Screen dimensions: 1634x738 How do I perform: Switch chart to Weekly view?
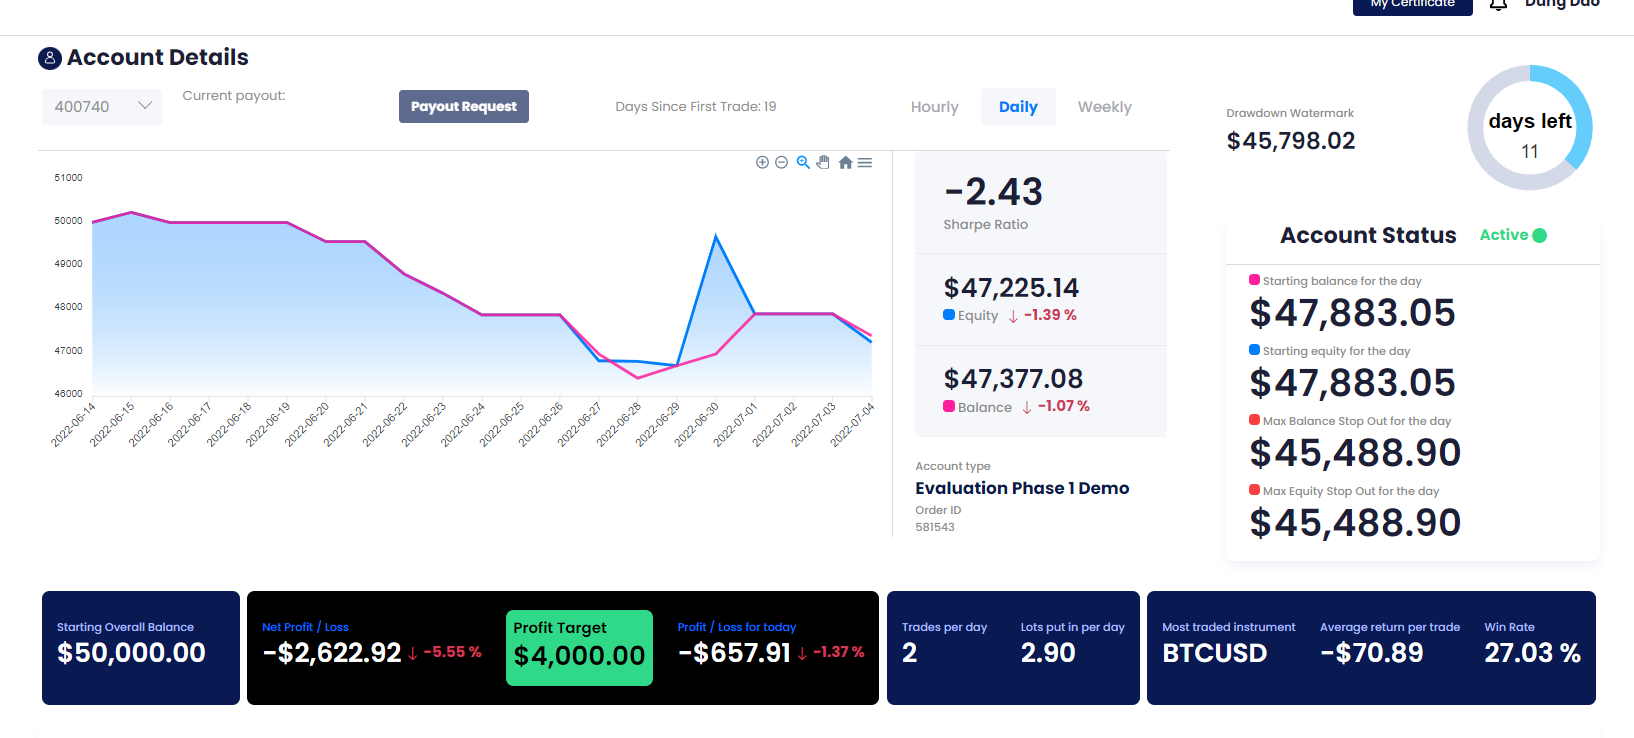point(1104,107)
